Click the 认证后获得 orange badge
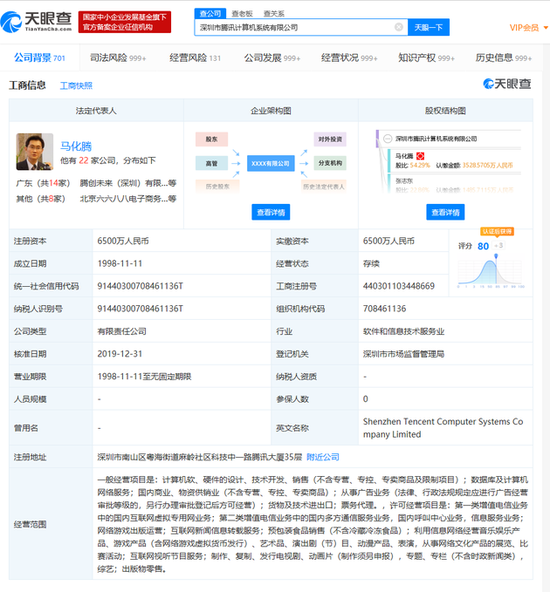This screenshot has height=592, width=550. [x=497, y=231]
